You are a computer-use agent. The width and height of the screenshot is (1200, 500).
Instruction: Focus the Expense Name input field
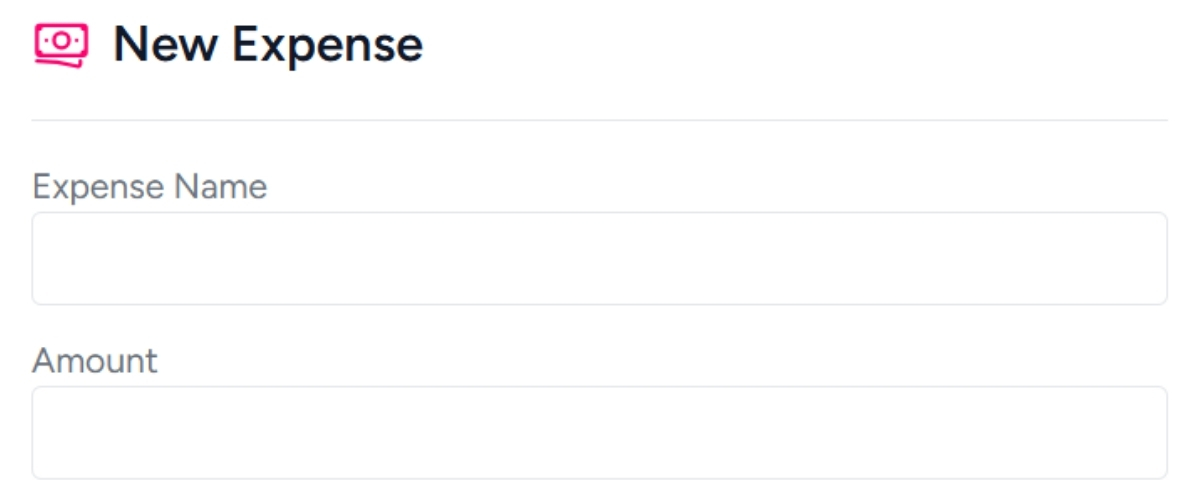(599, 258)
